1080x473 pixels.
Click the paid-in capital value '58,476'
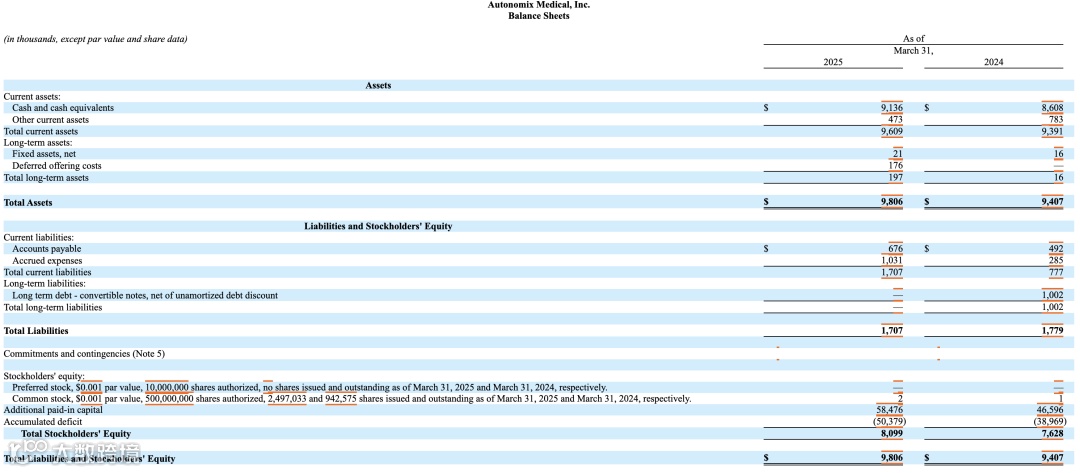tap(889, 410)
